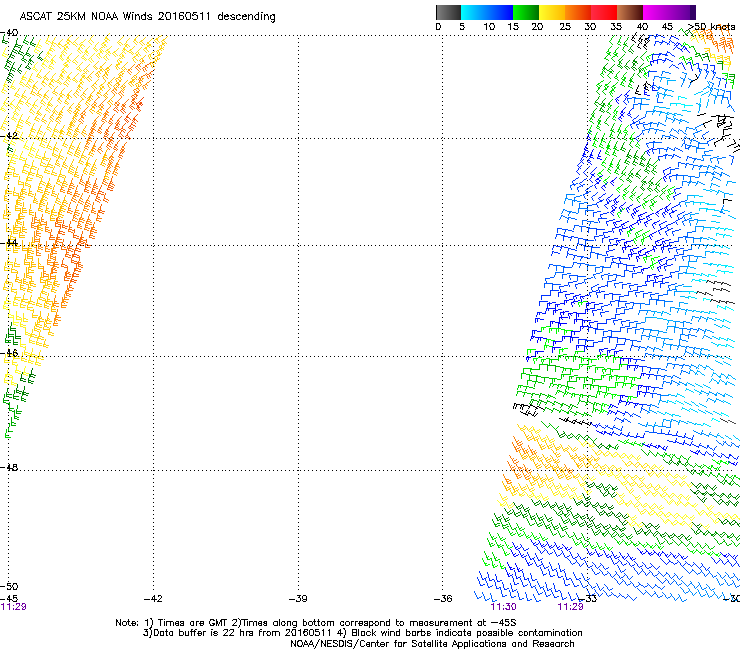Click the '11:29' time label beside '11:30'

pyautogui.click(x=570, y=607)
